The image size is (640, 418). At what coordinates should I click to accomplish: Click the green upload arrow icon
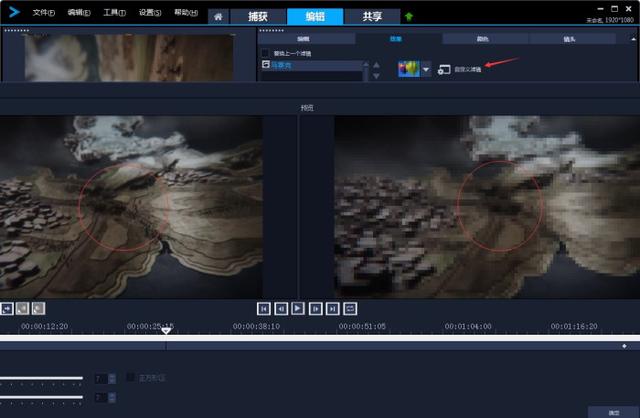409,16
